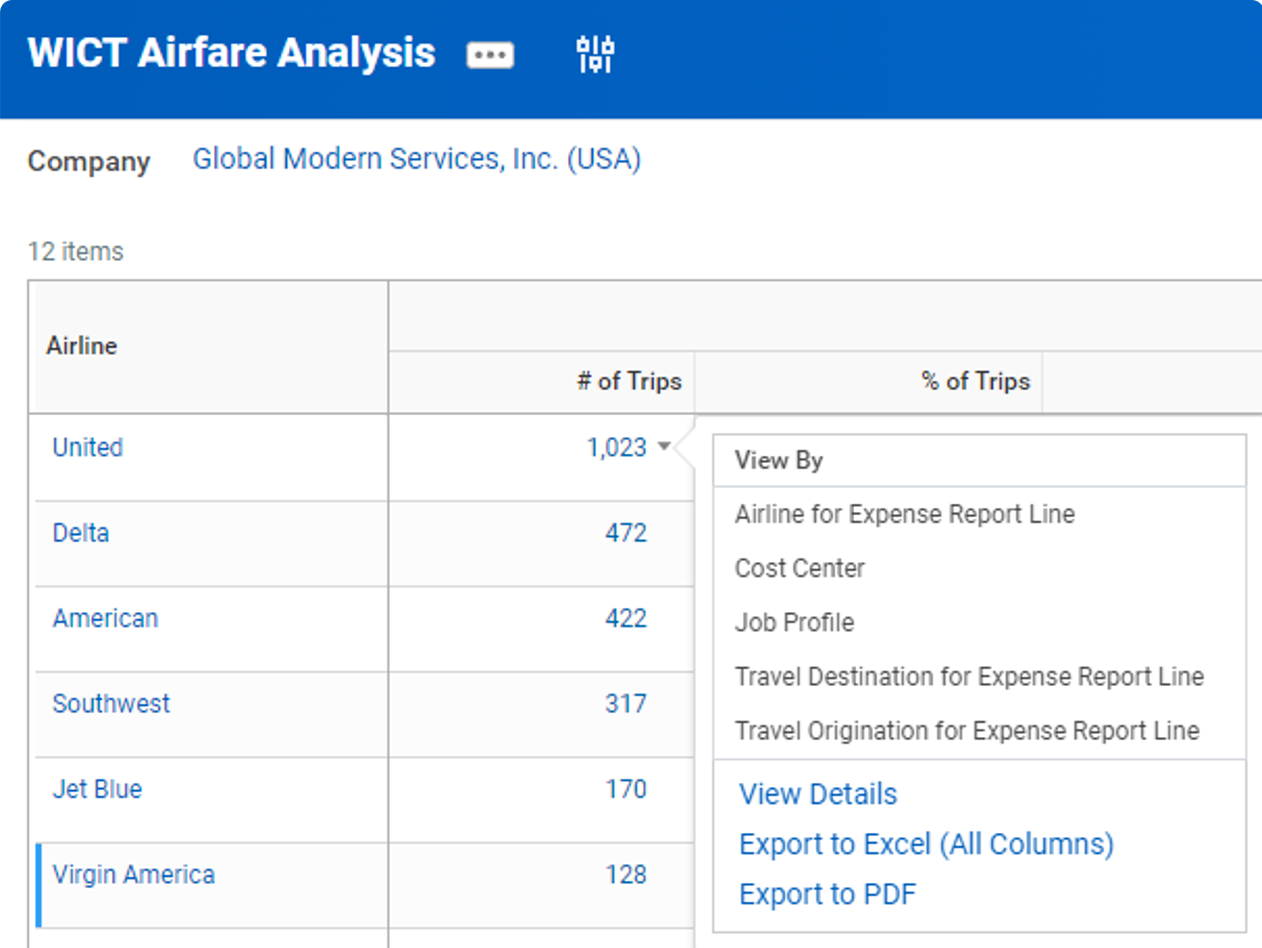This screenshot has width=1262, height=948.
Task: Select the View By popup heading
Action: (779, 460)
